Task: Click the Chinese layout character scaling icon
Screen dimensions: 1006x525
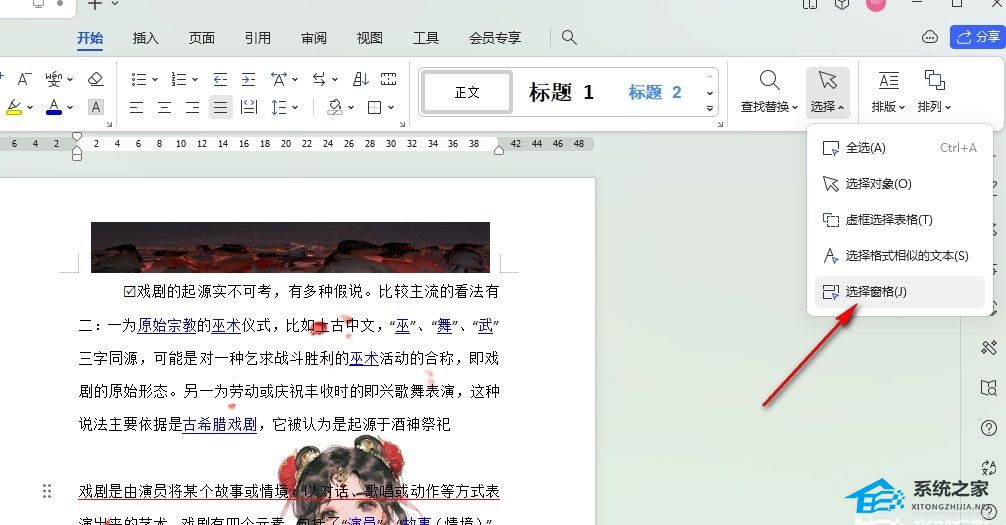Action: (278, 79)
